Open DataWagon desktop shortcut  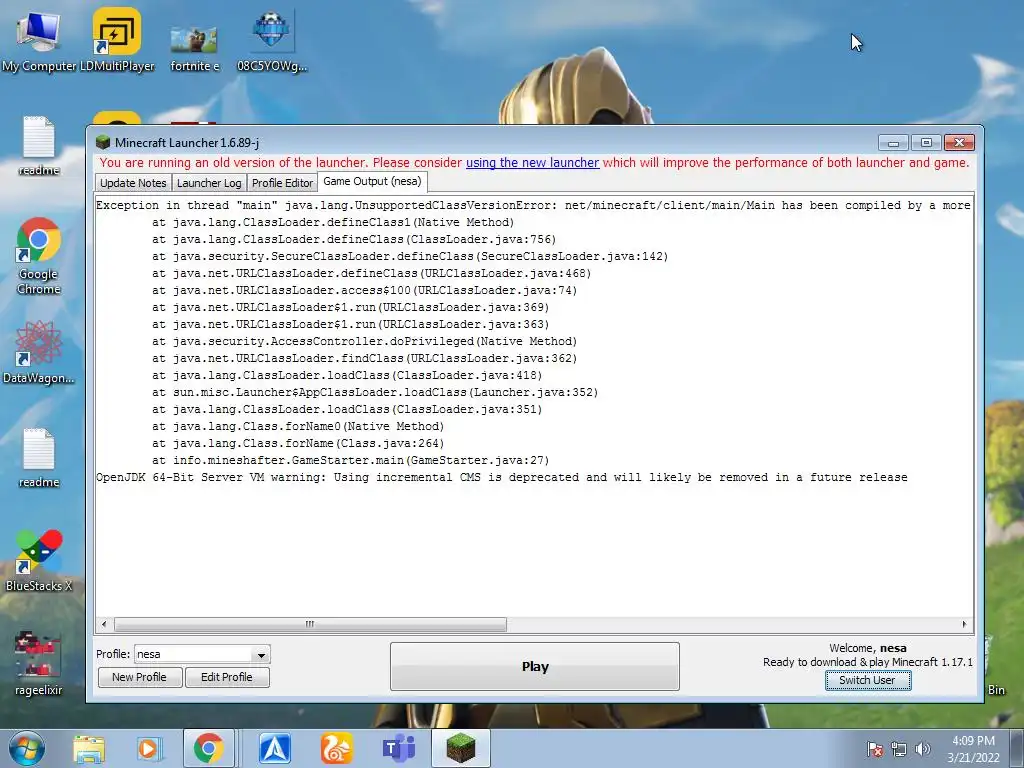point(39,353)
